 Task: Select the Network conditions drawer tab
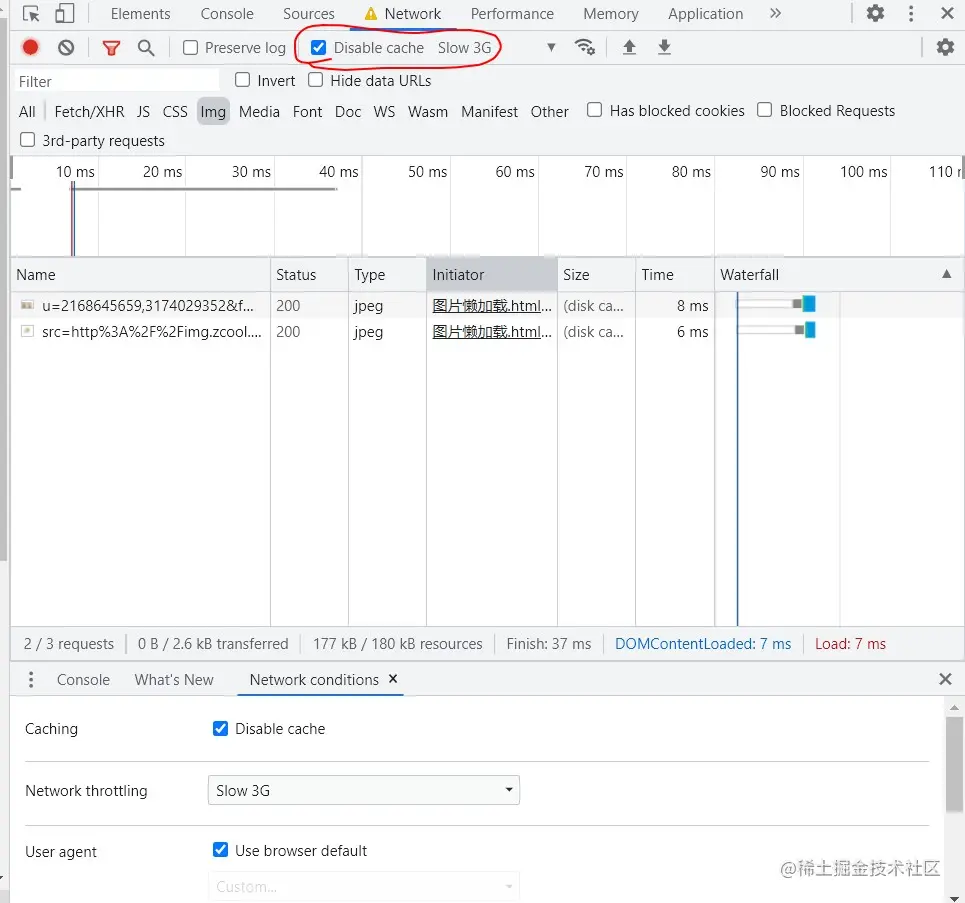314,680
